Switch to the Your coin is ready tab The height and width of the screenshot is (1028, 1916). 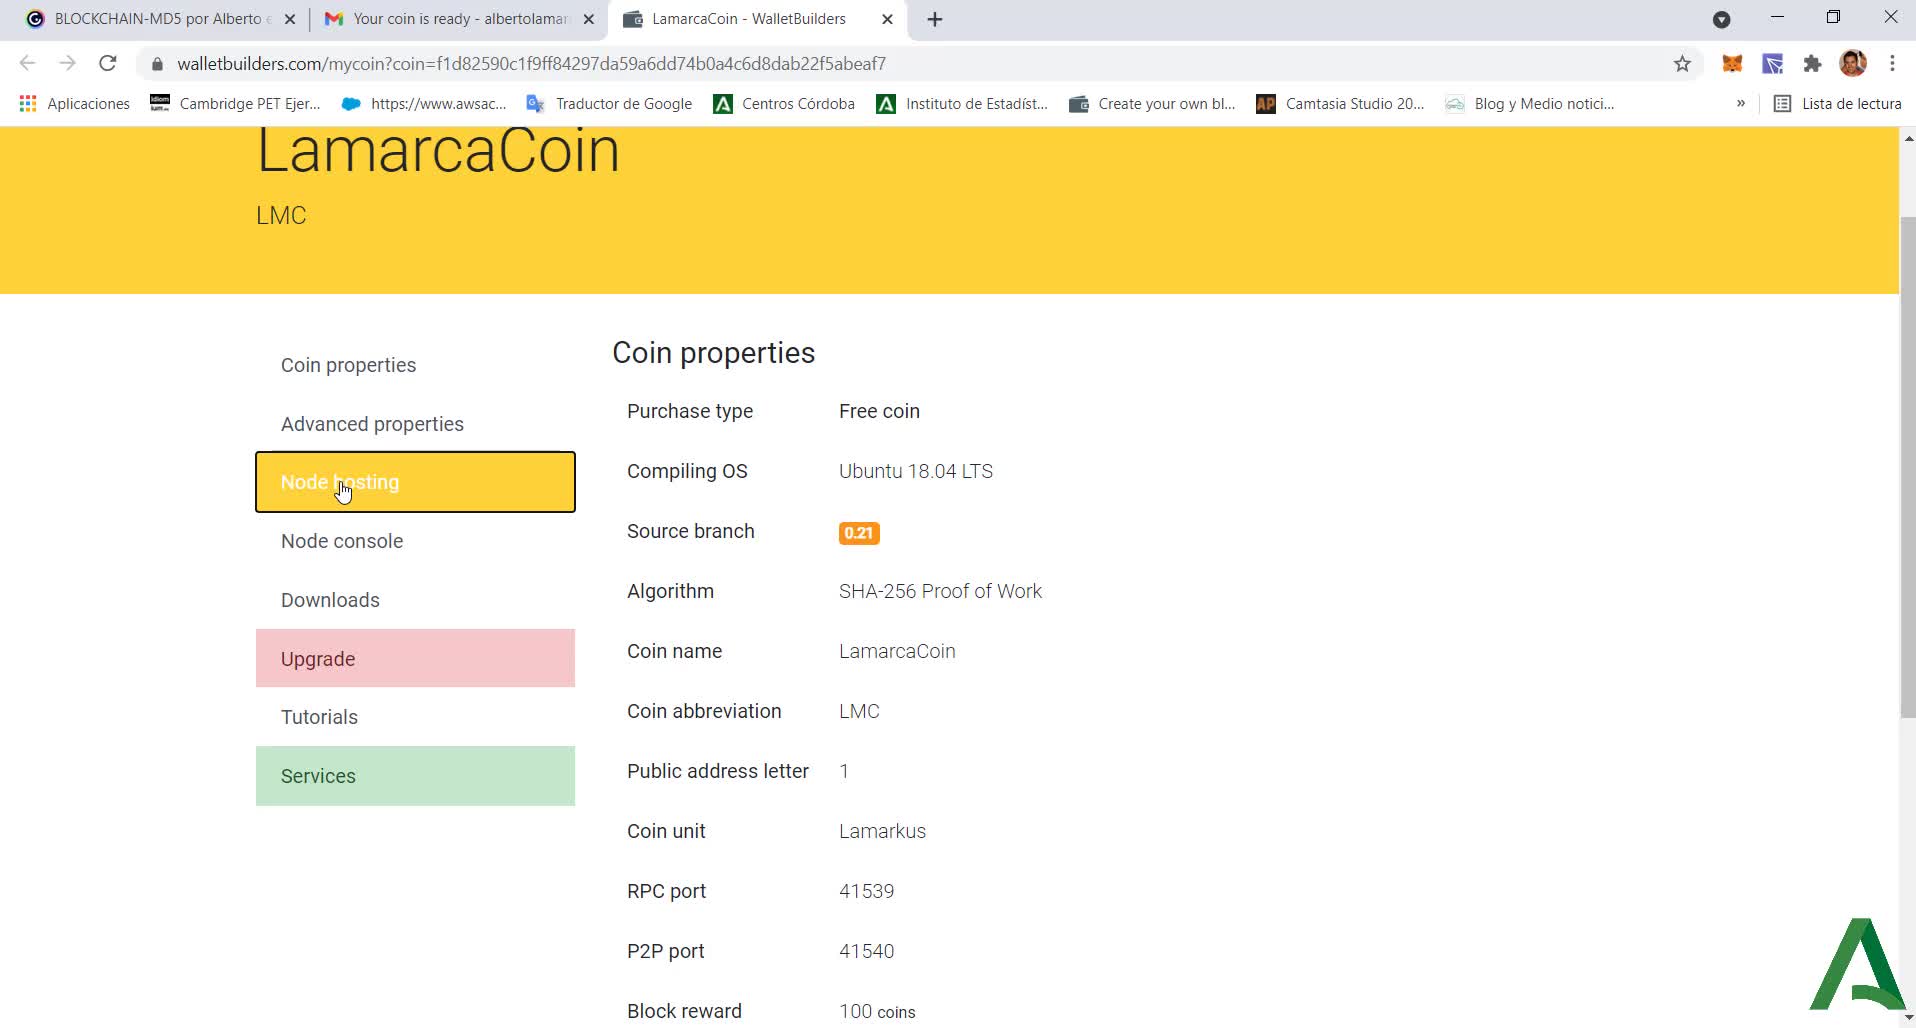point(450,18)
